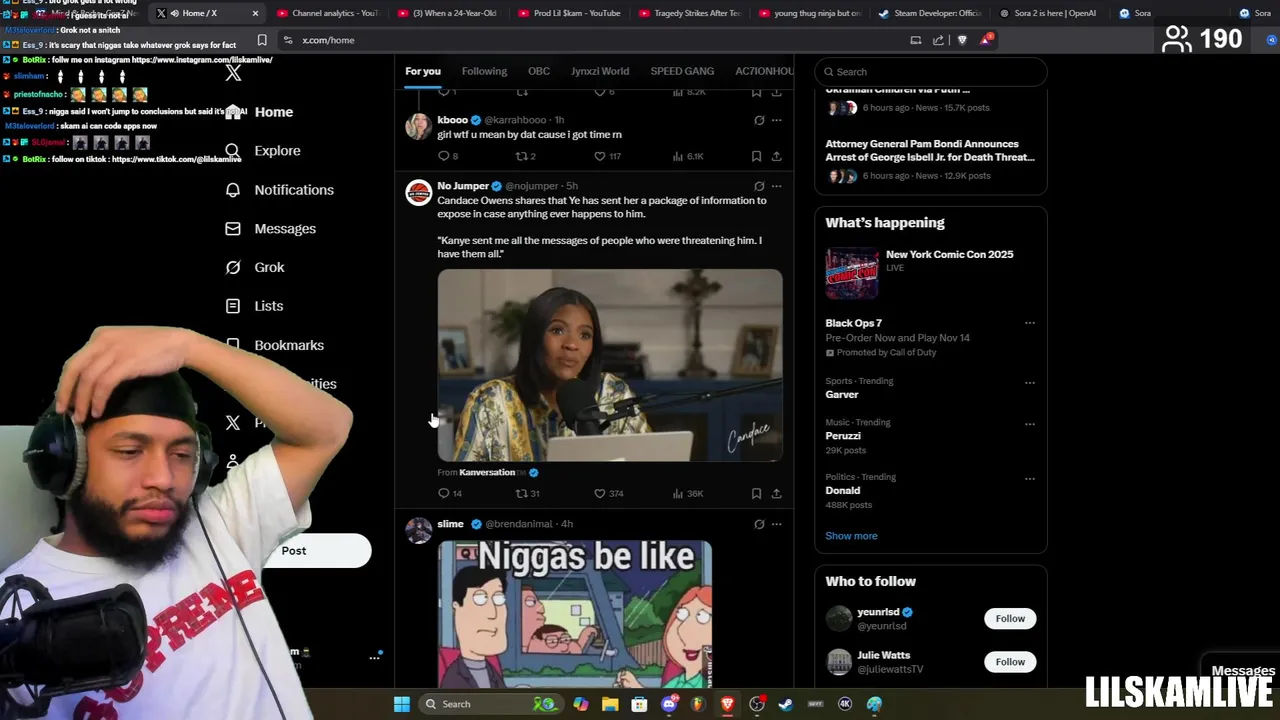Click Grok explain icon on No Jumper's post
Image resolution: width=1280 pixels, height=720 pixels.
pos(759,186)
